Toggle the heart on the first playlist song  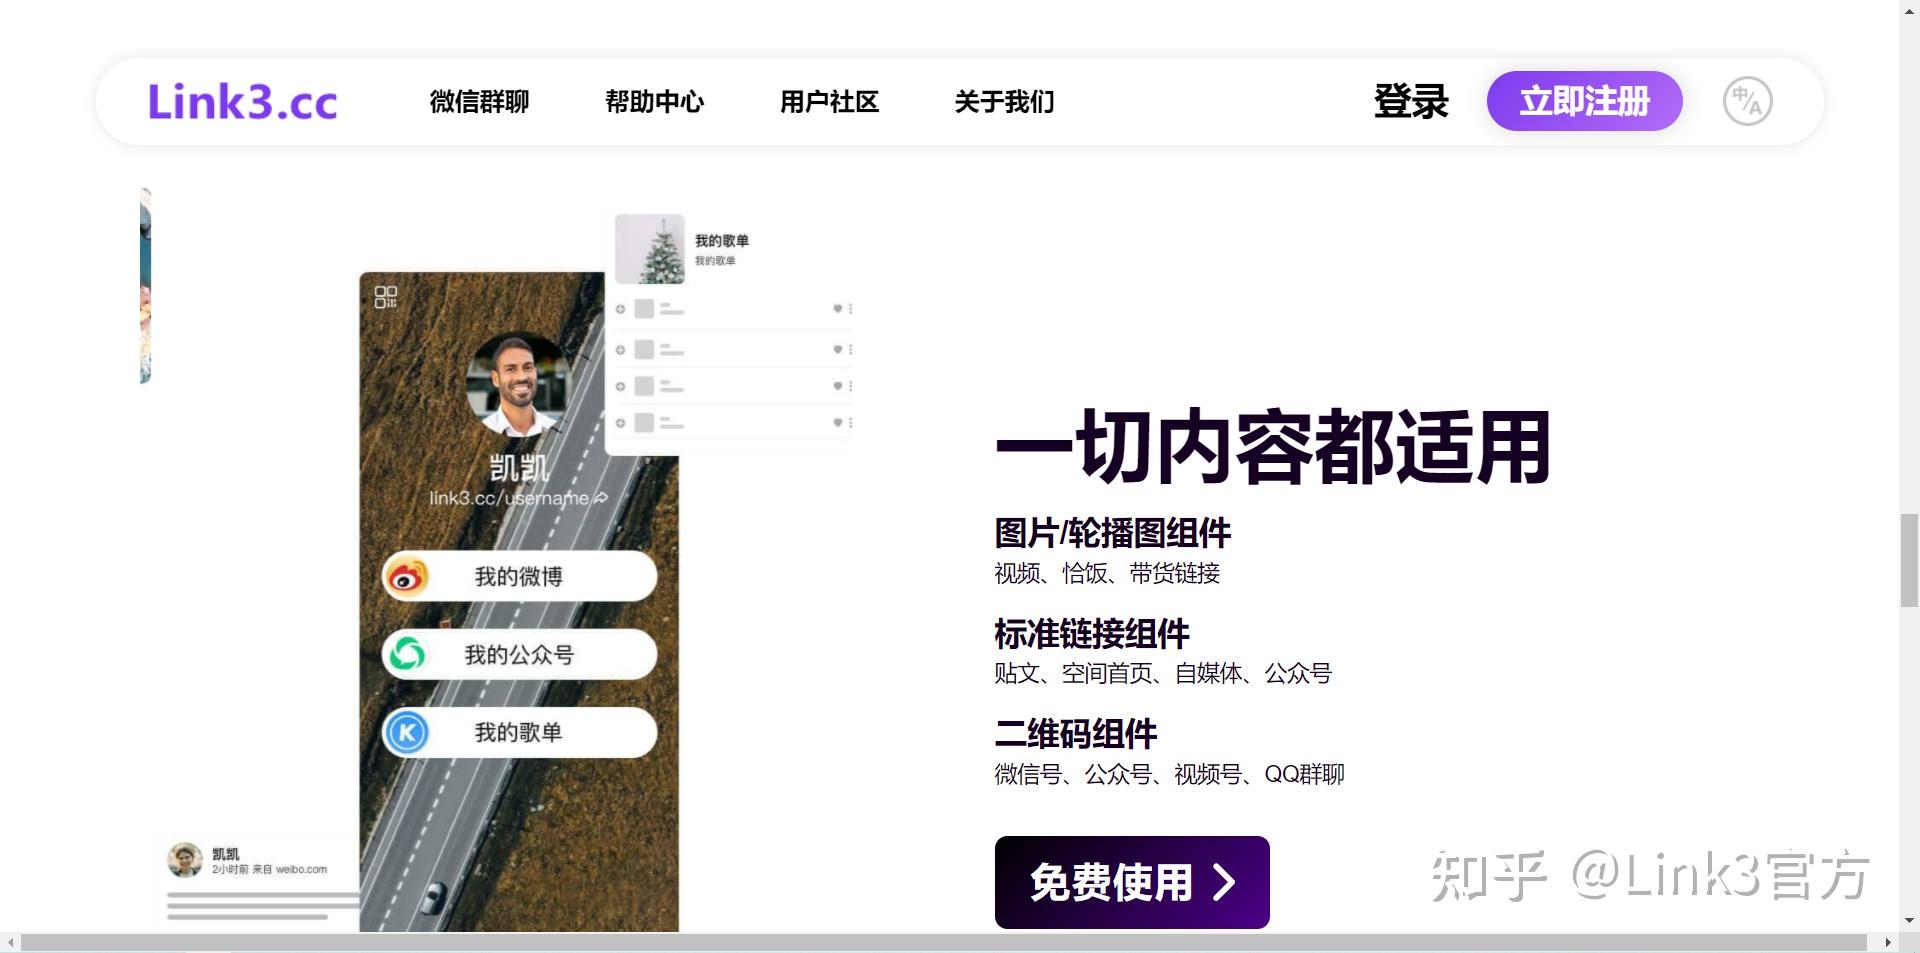tap(836, 309)
